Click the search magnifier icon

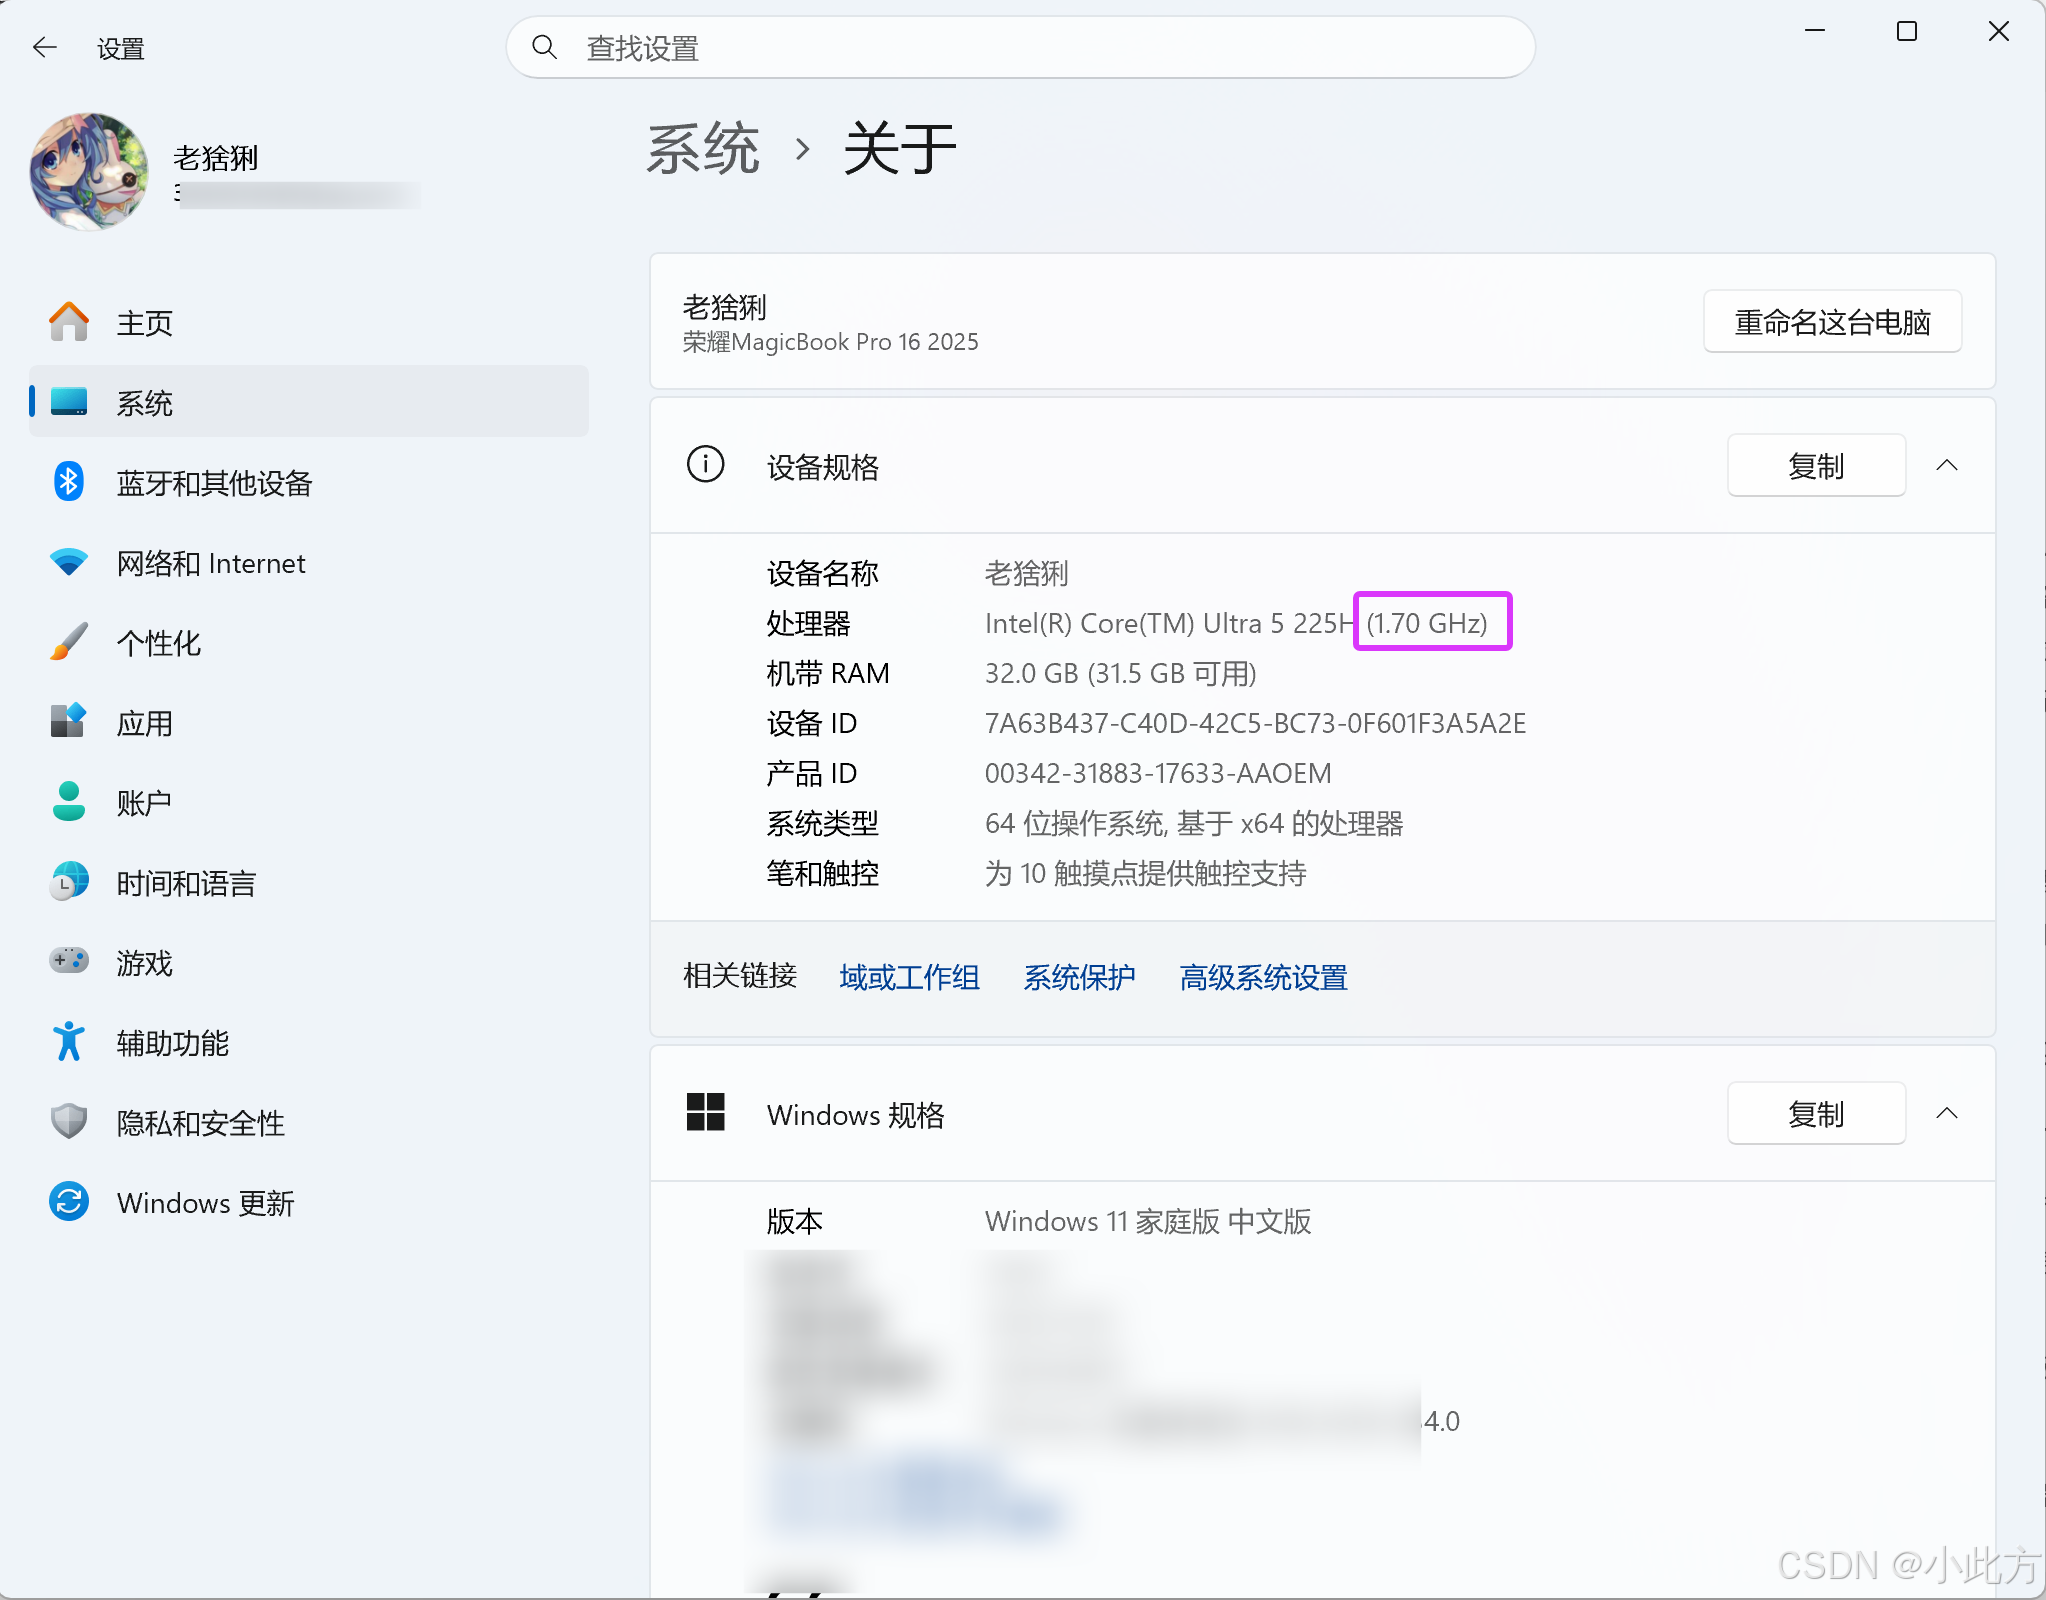pos(544,47)
